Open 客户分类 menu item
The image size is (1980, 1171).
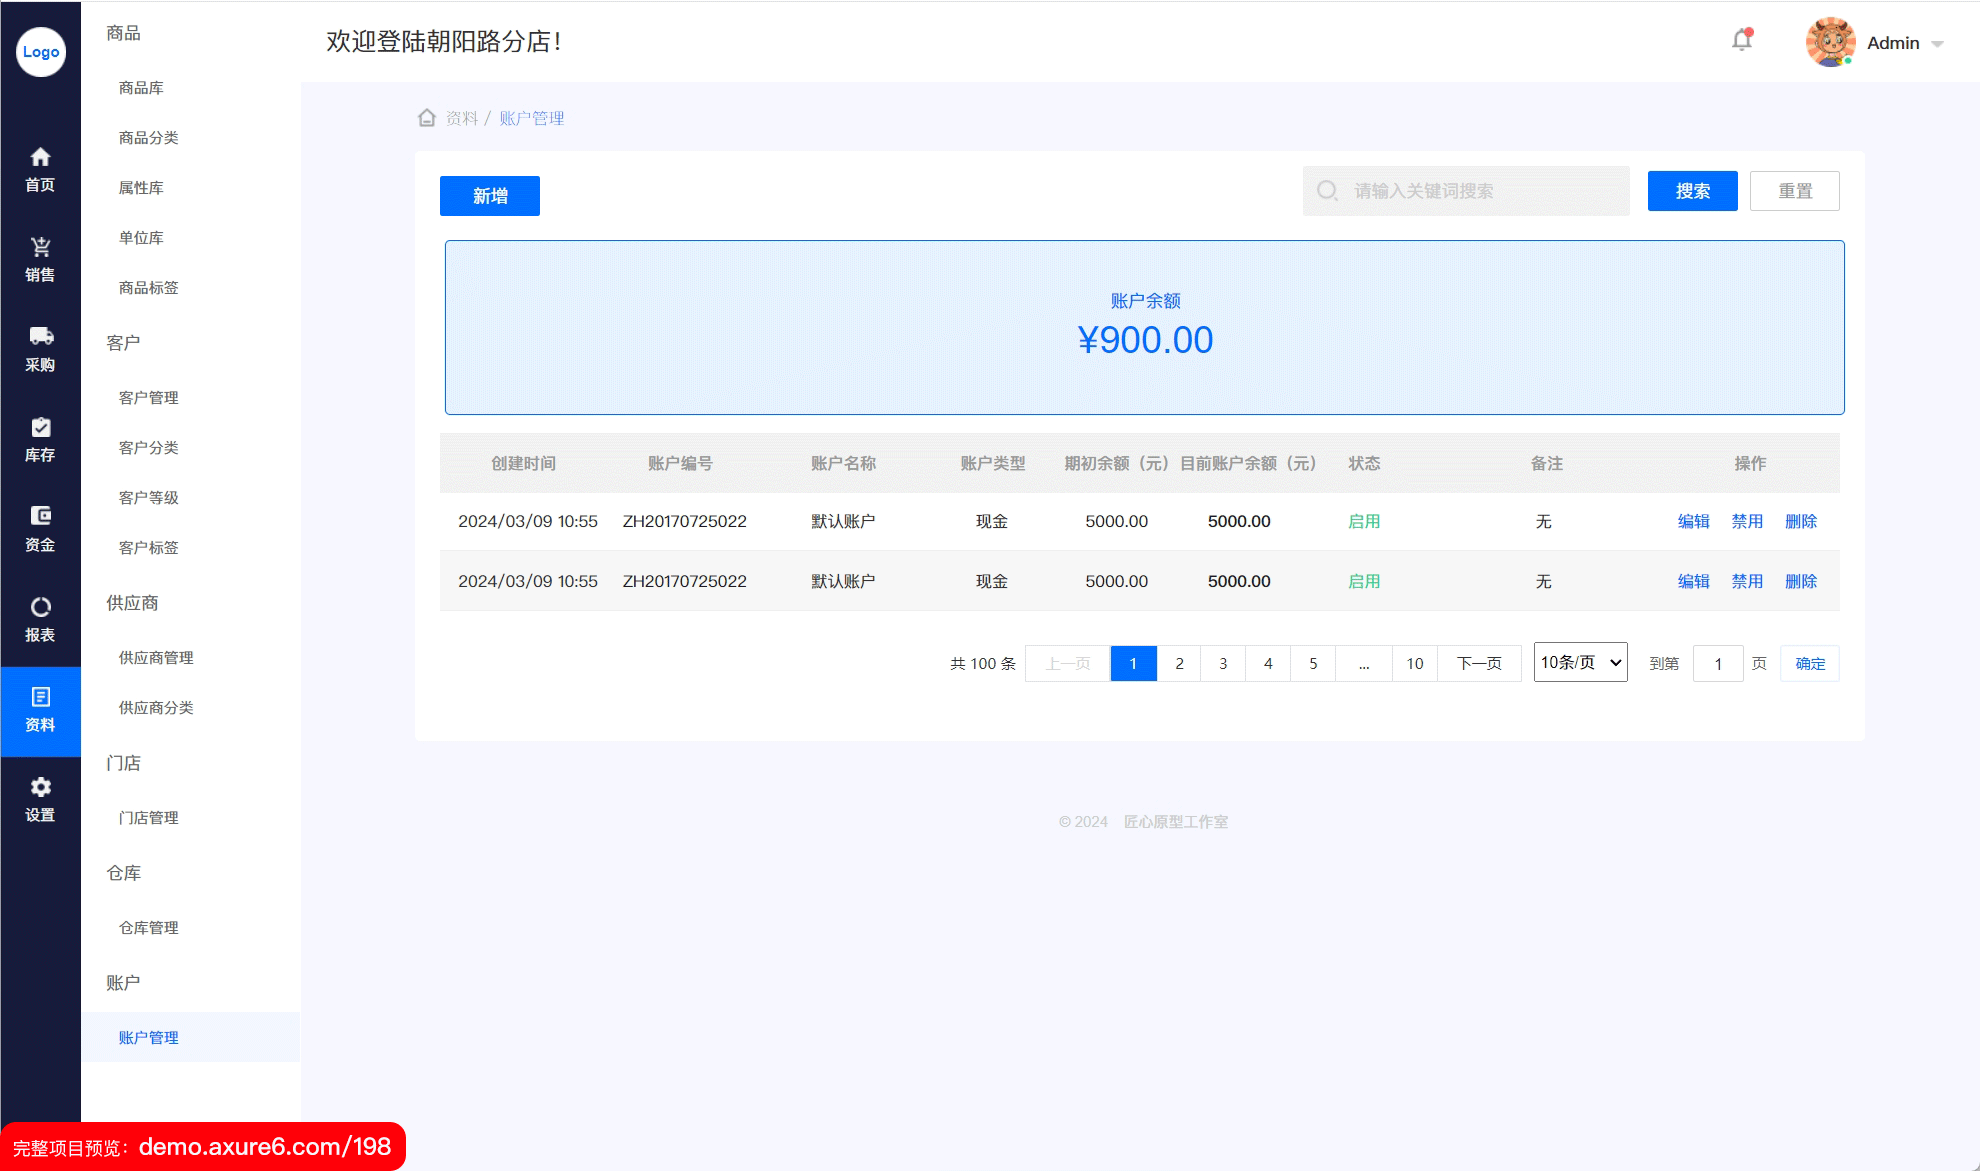pyautogui.click(x=148, y=448)
